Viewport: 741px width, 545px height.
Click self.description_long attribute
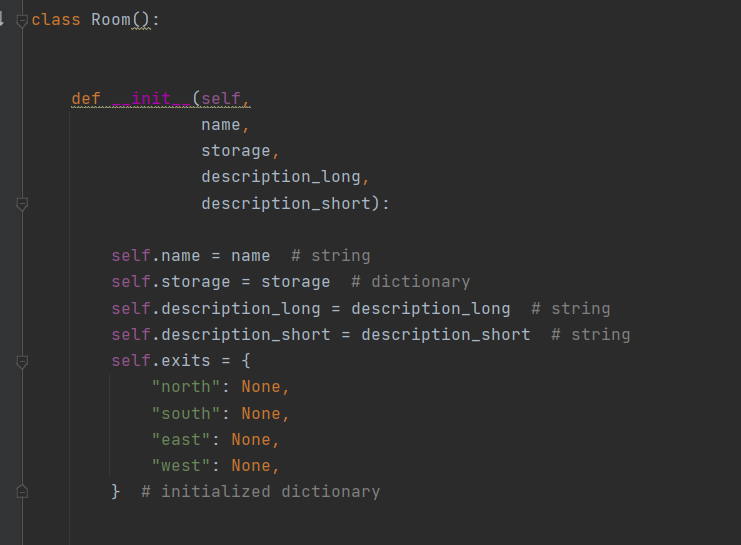coord(216,309)
